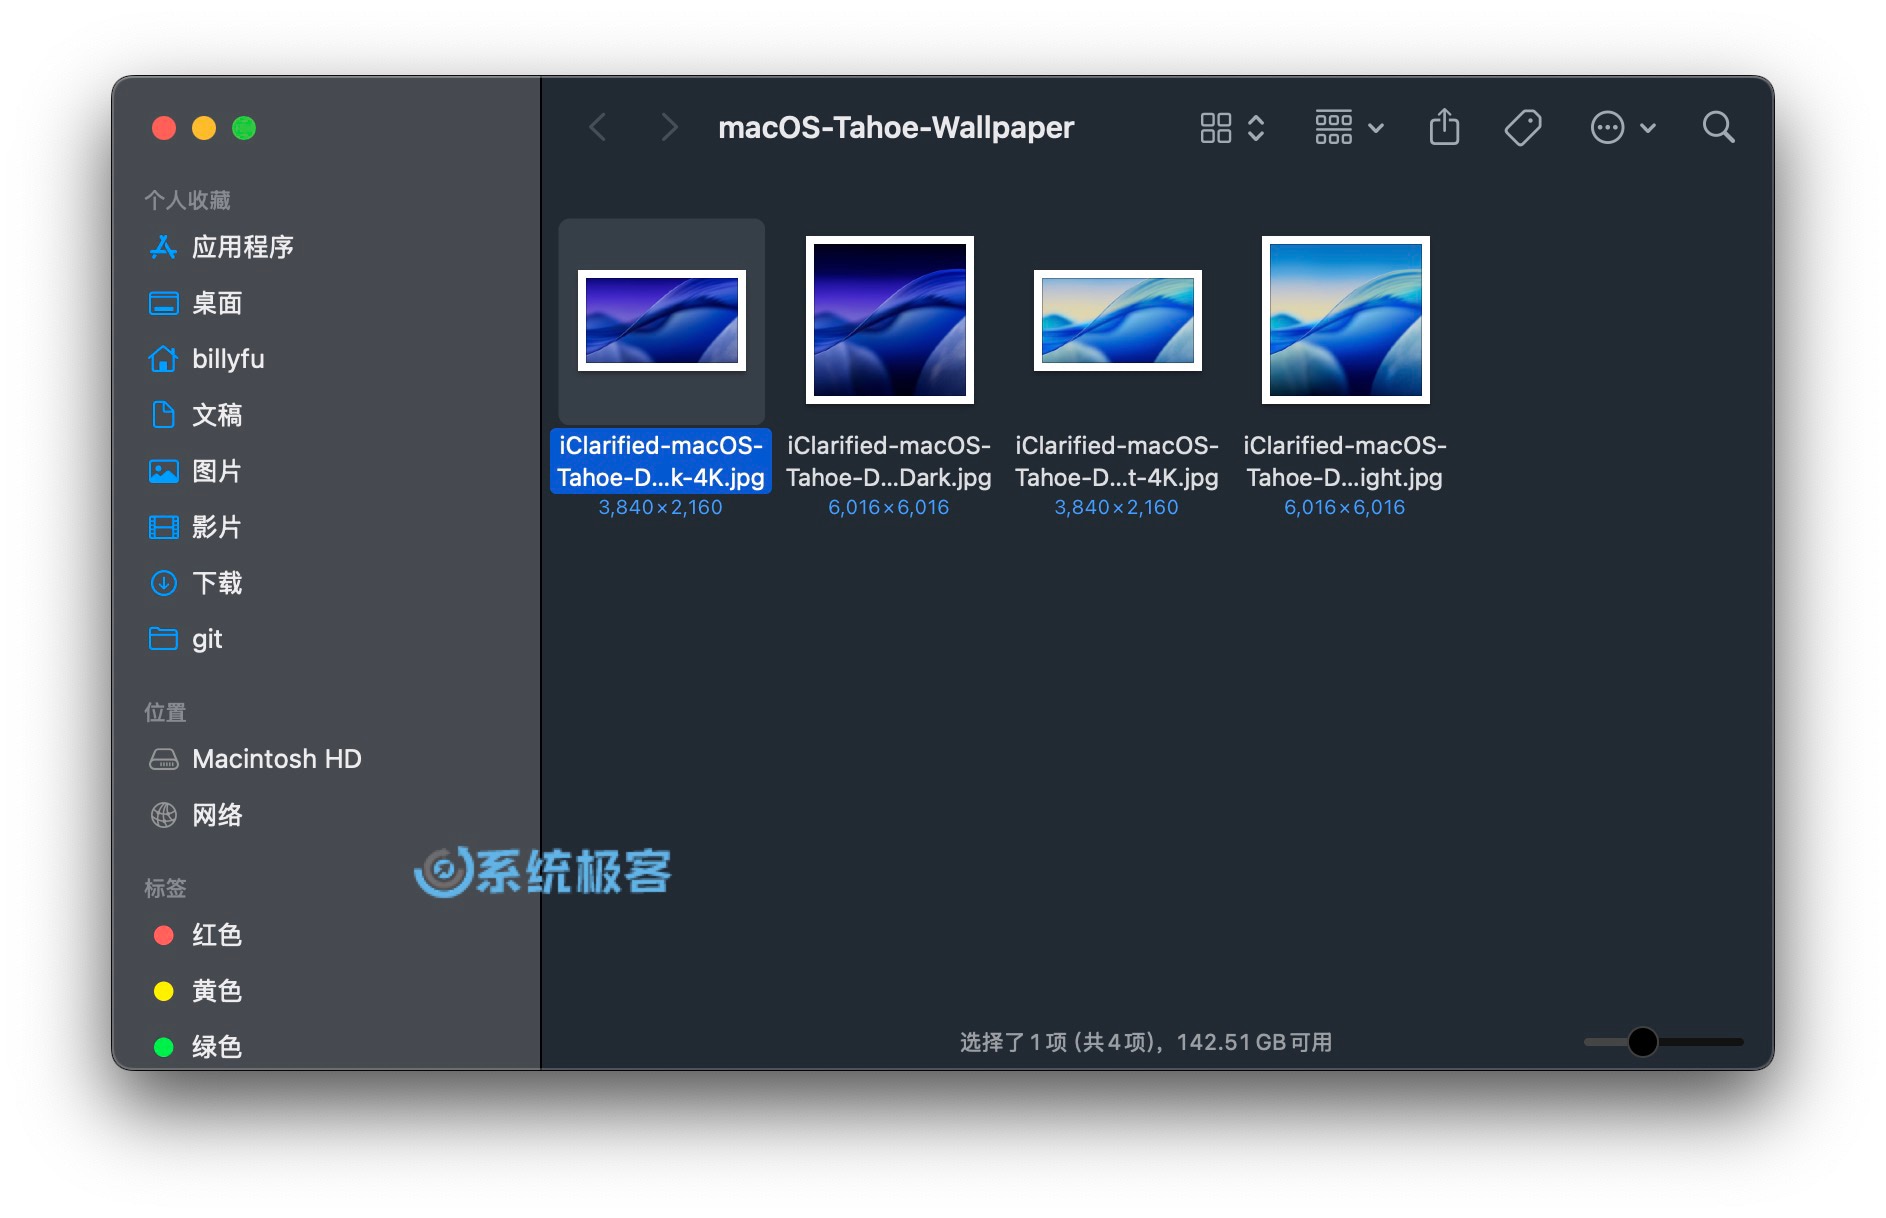Click the 网络 globe icon
Viewport: 1886px width, 1218px height.
tap(163, 815)
